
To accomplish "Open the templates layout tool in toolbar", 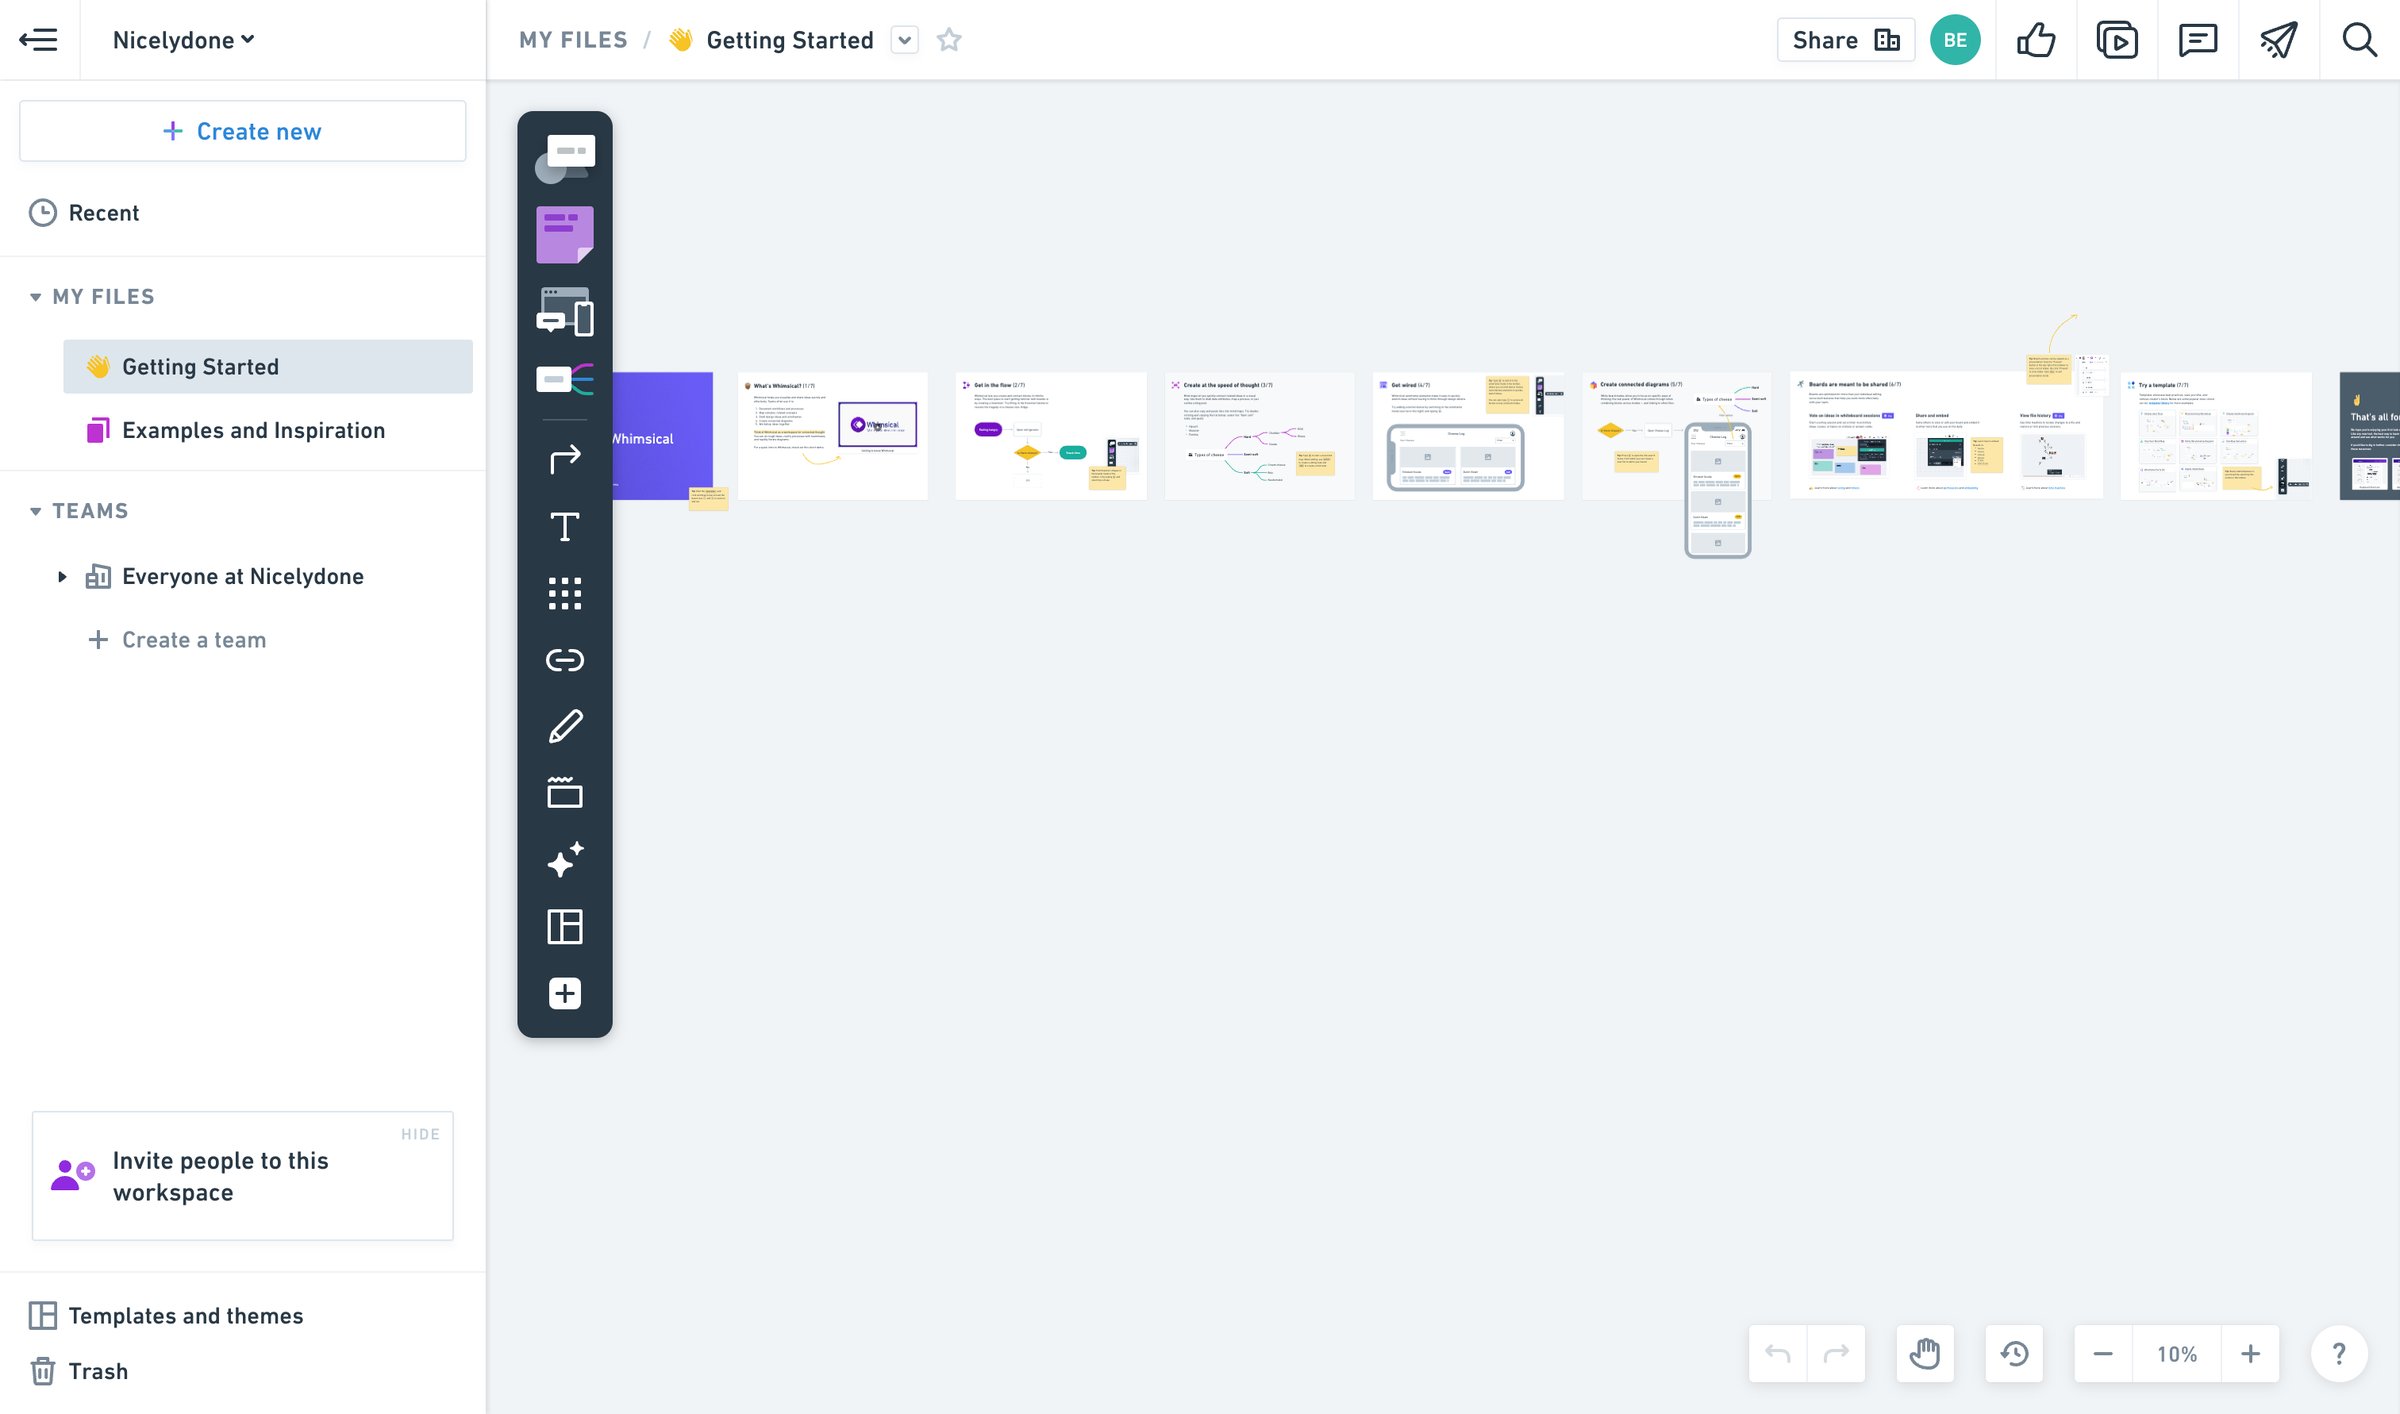I will (565, 926).
